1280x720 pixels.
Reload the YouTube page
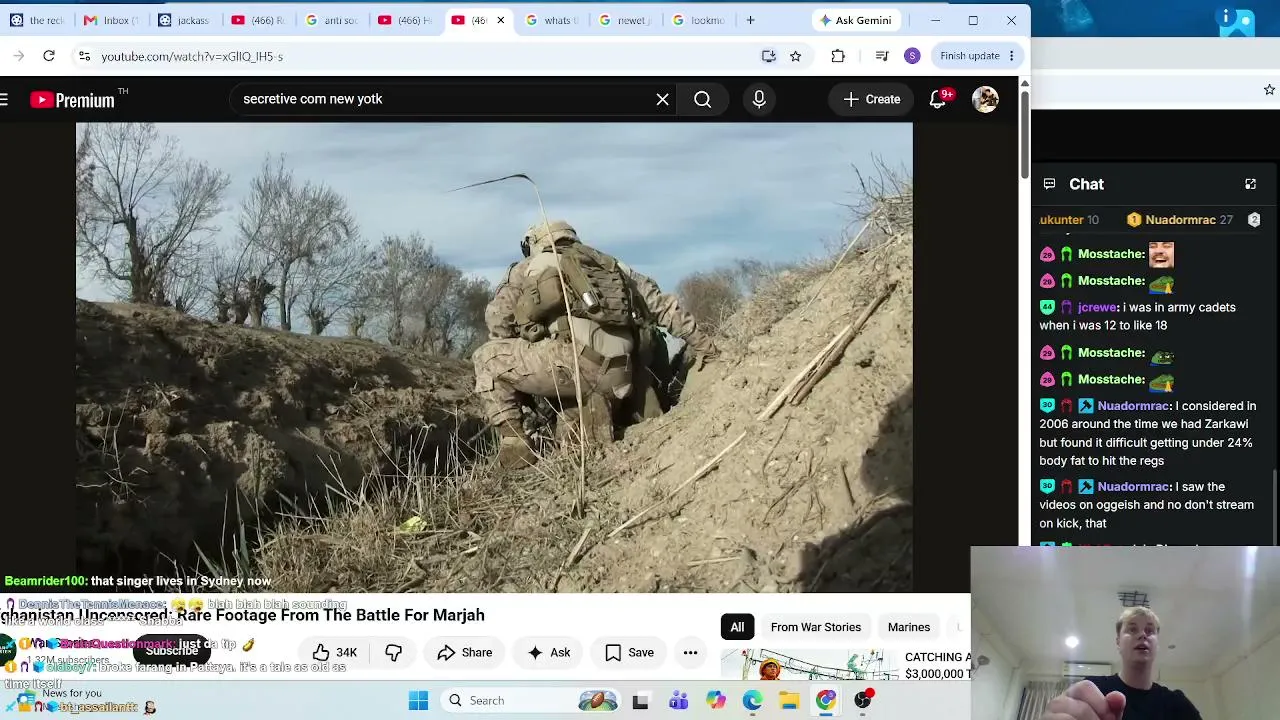[49, 56]
